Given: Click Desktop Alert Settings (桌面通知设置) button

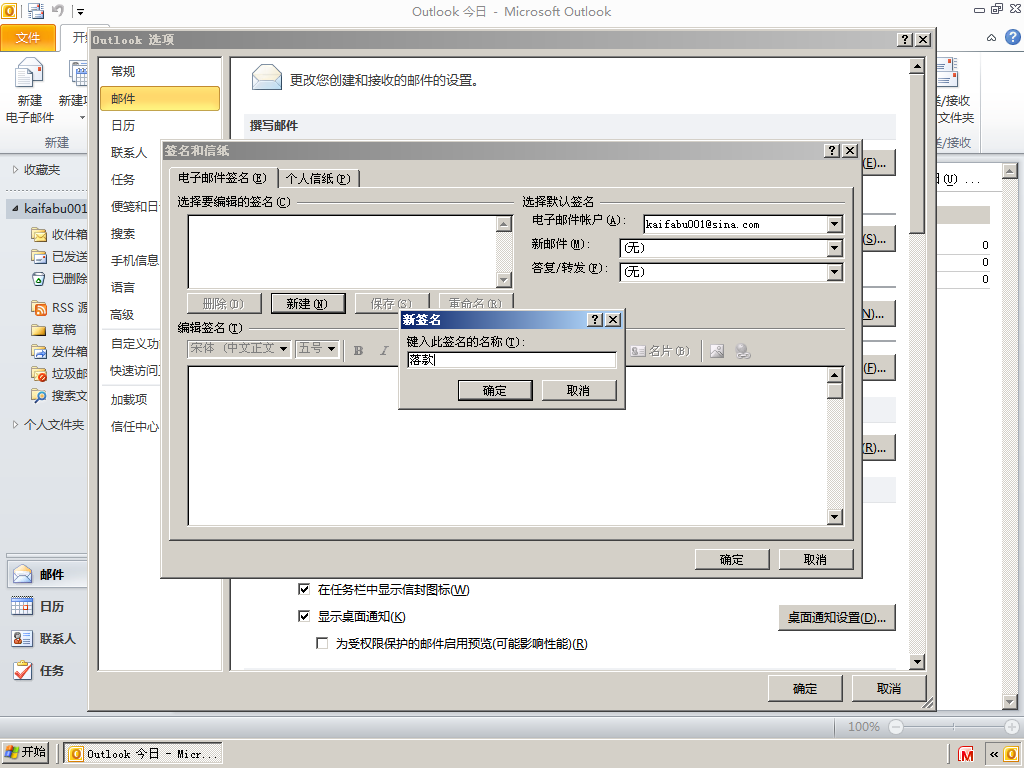Looking at the screenshot, I should (837, 617).
